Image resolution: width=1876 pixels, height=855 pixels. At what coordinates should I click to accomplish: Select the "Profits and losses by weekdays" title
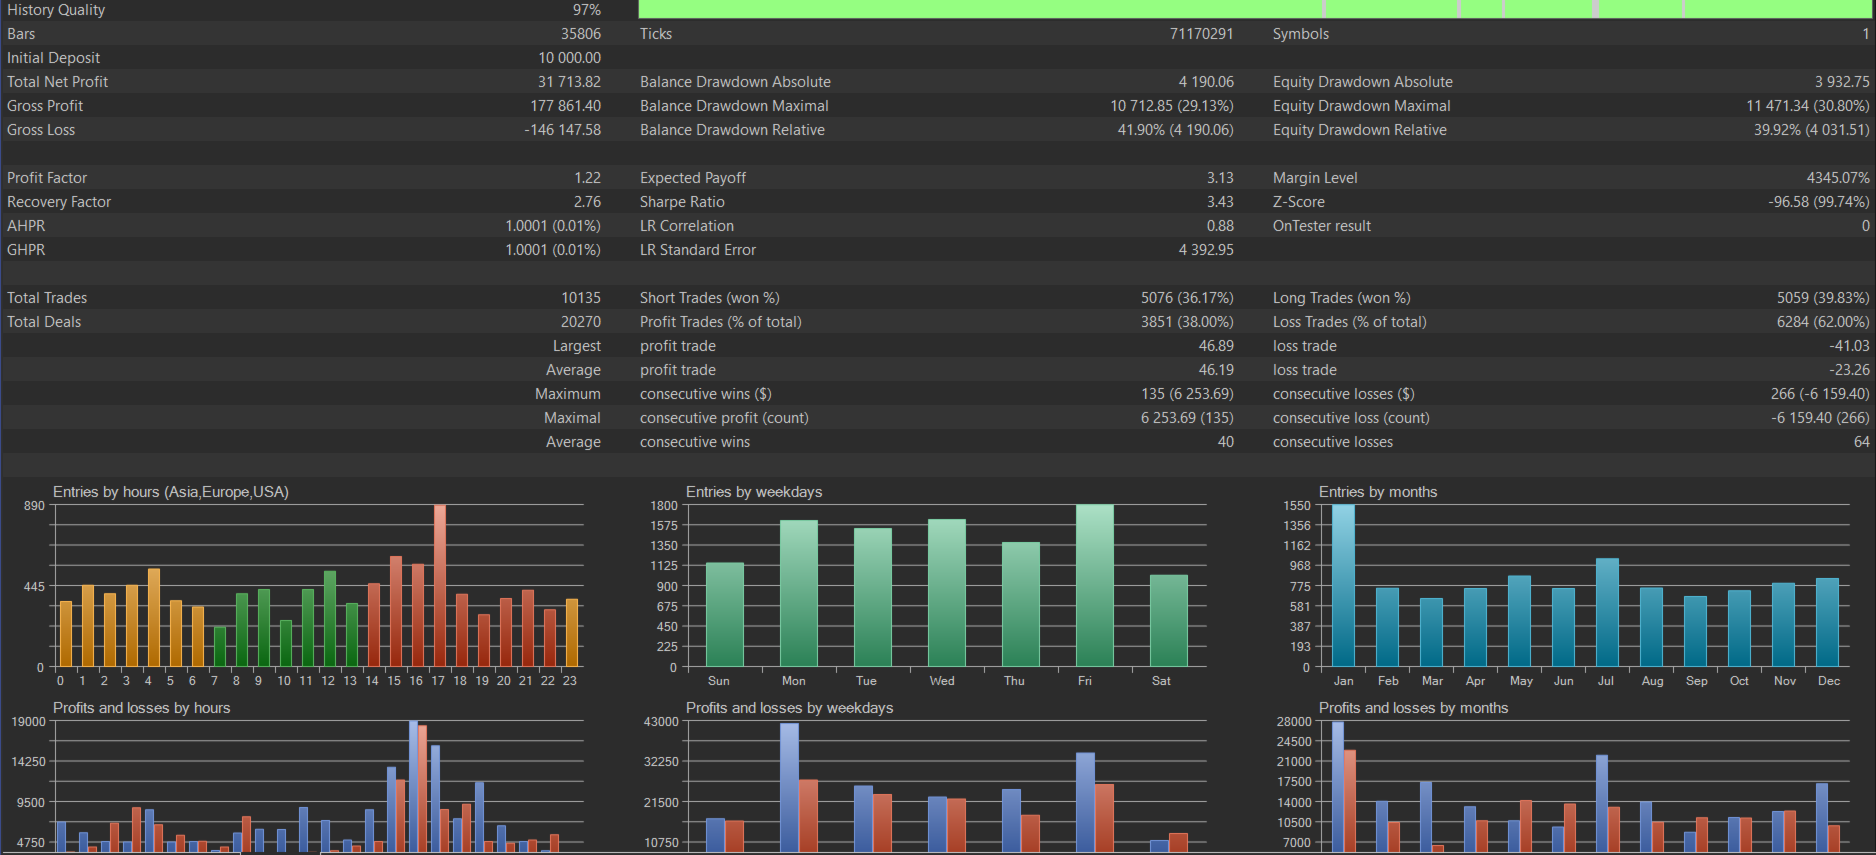tap(790, 708)
